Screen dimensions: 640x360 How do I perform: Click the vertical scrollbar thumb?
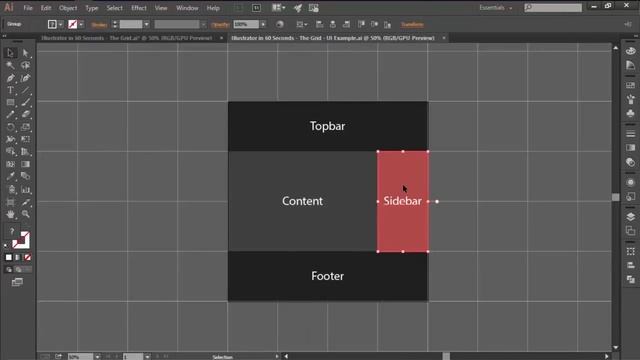(616, 197)
